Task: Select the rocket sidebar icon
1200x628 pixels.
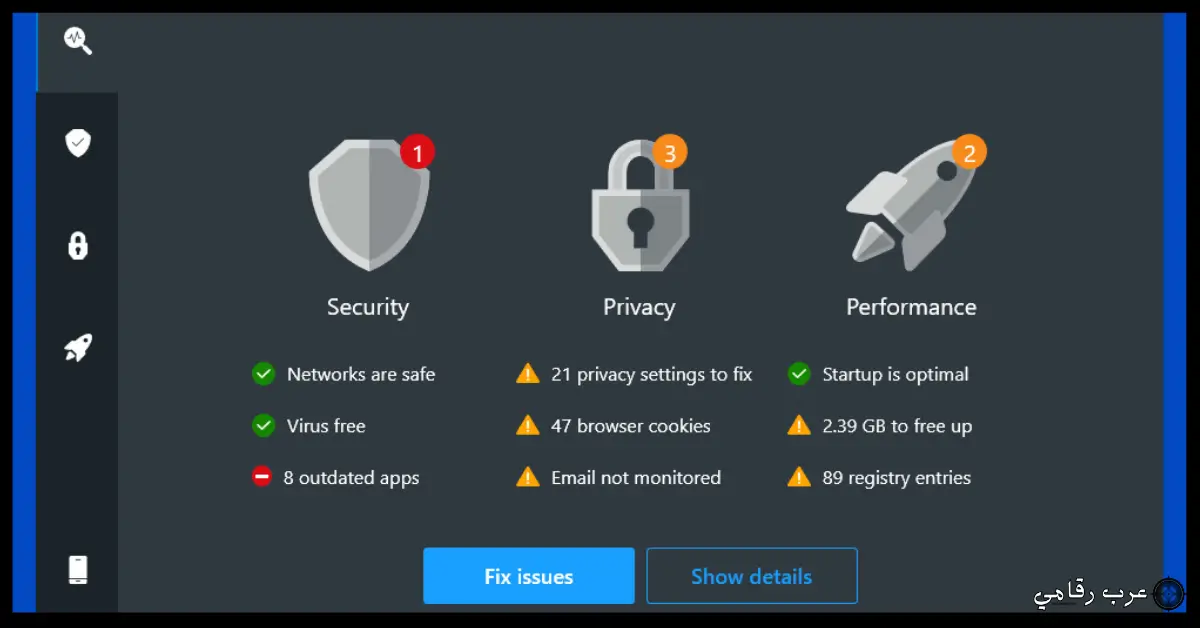Action: pyautogui.click(x=78, y=348)
